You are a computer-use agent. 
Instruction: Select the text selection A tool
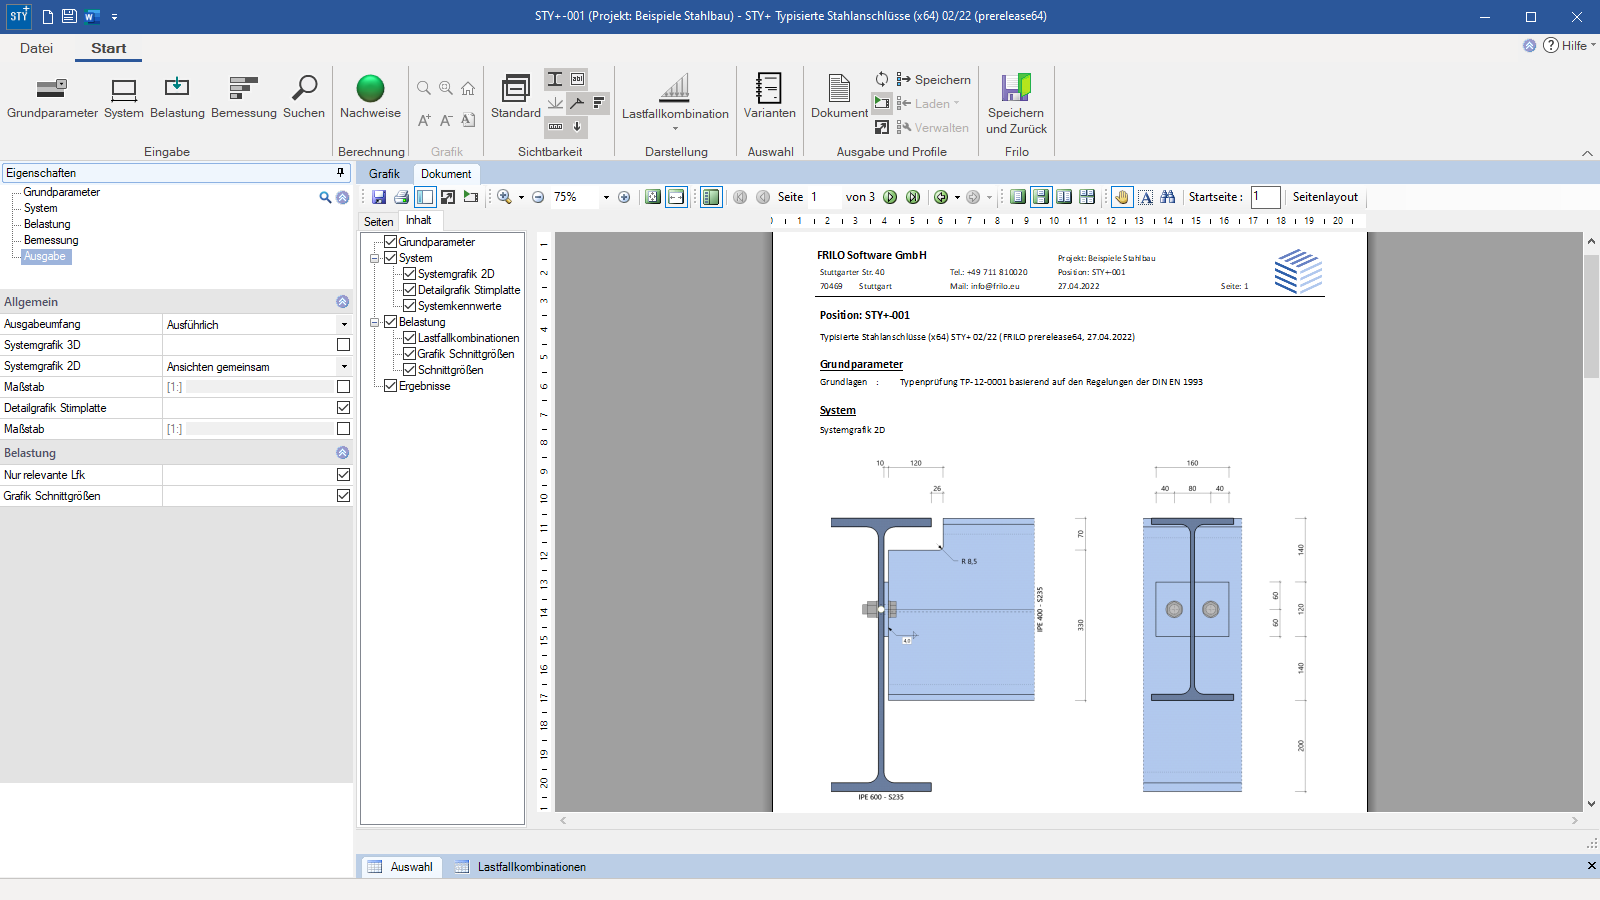click(x=1146, y=197)
